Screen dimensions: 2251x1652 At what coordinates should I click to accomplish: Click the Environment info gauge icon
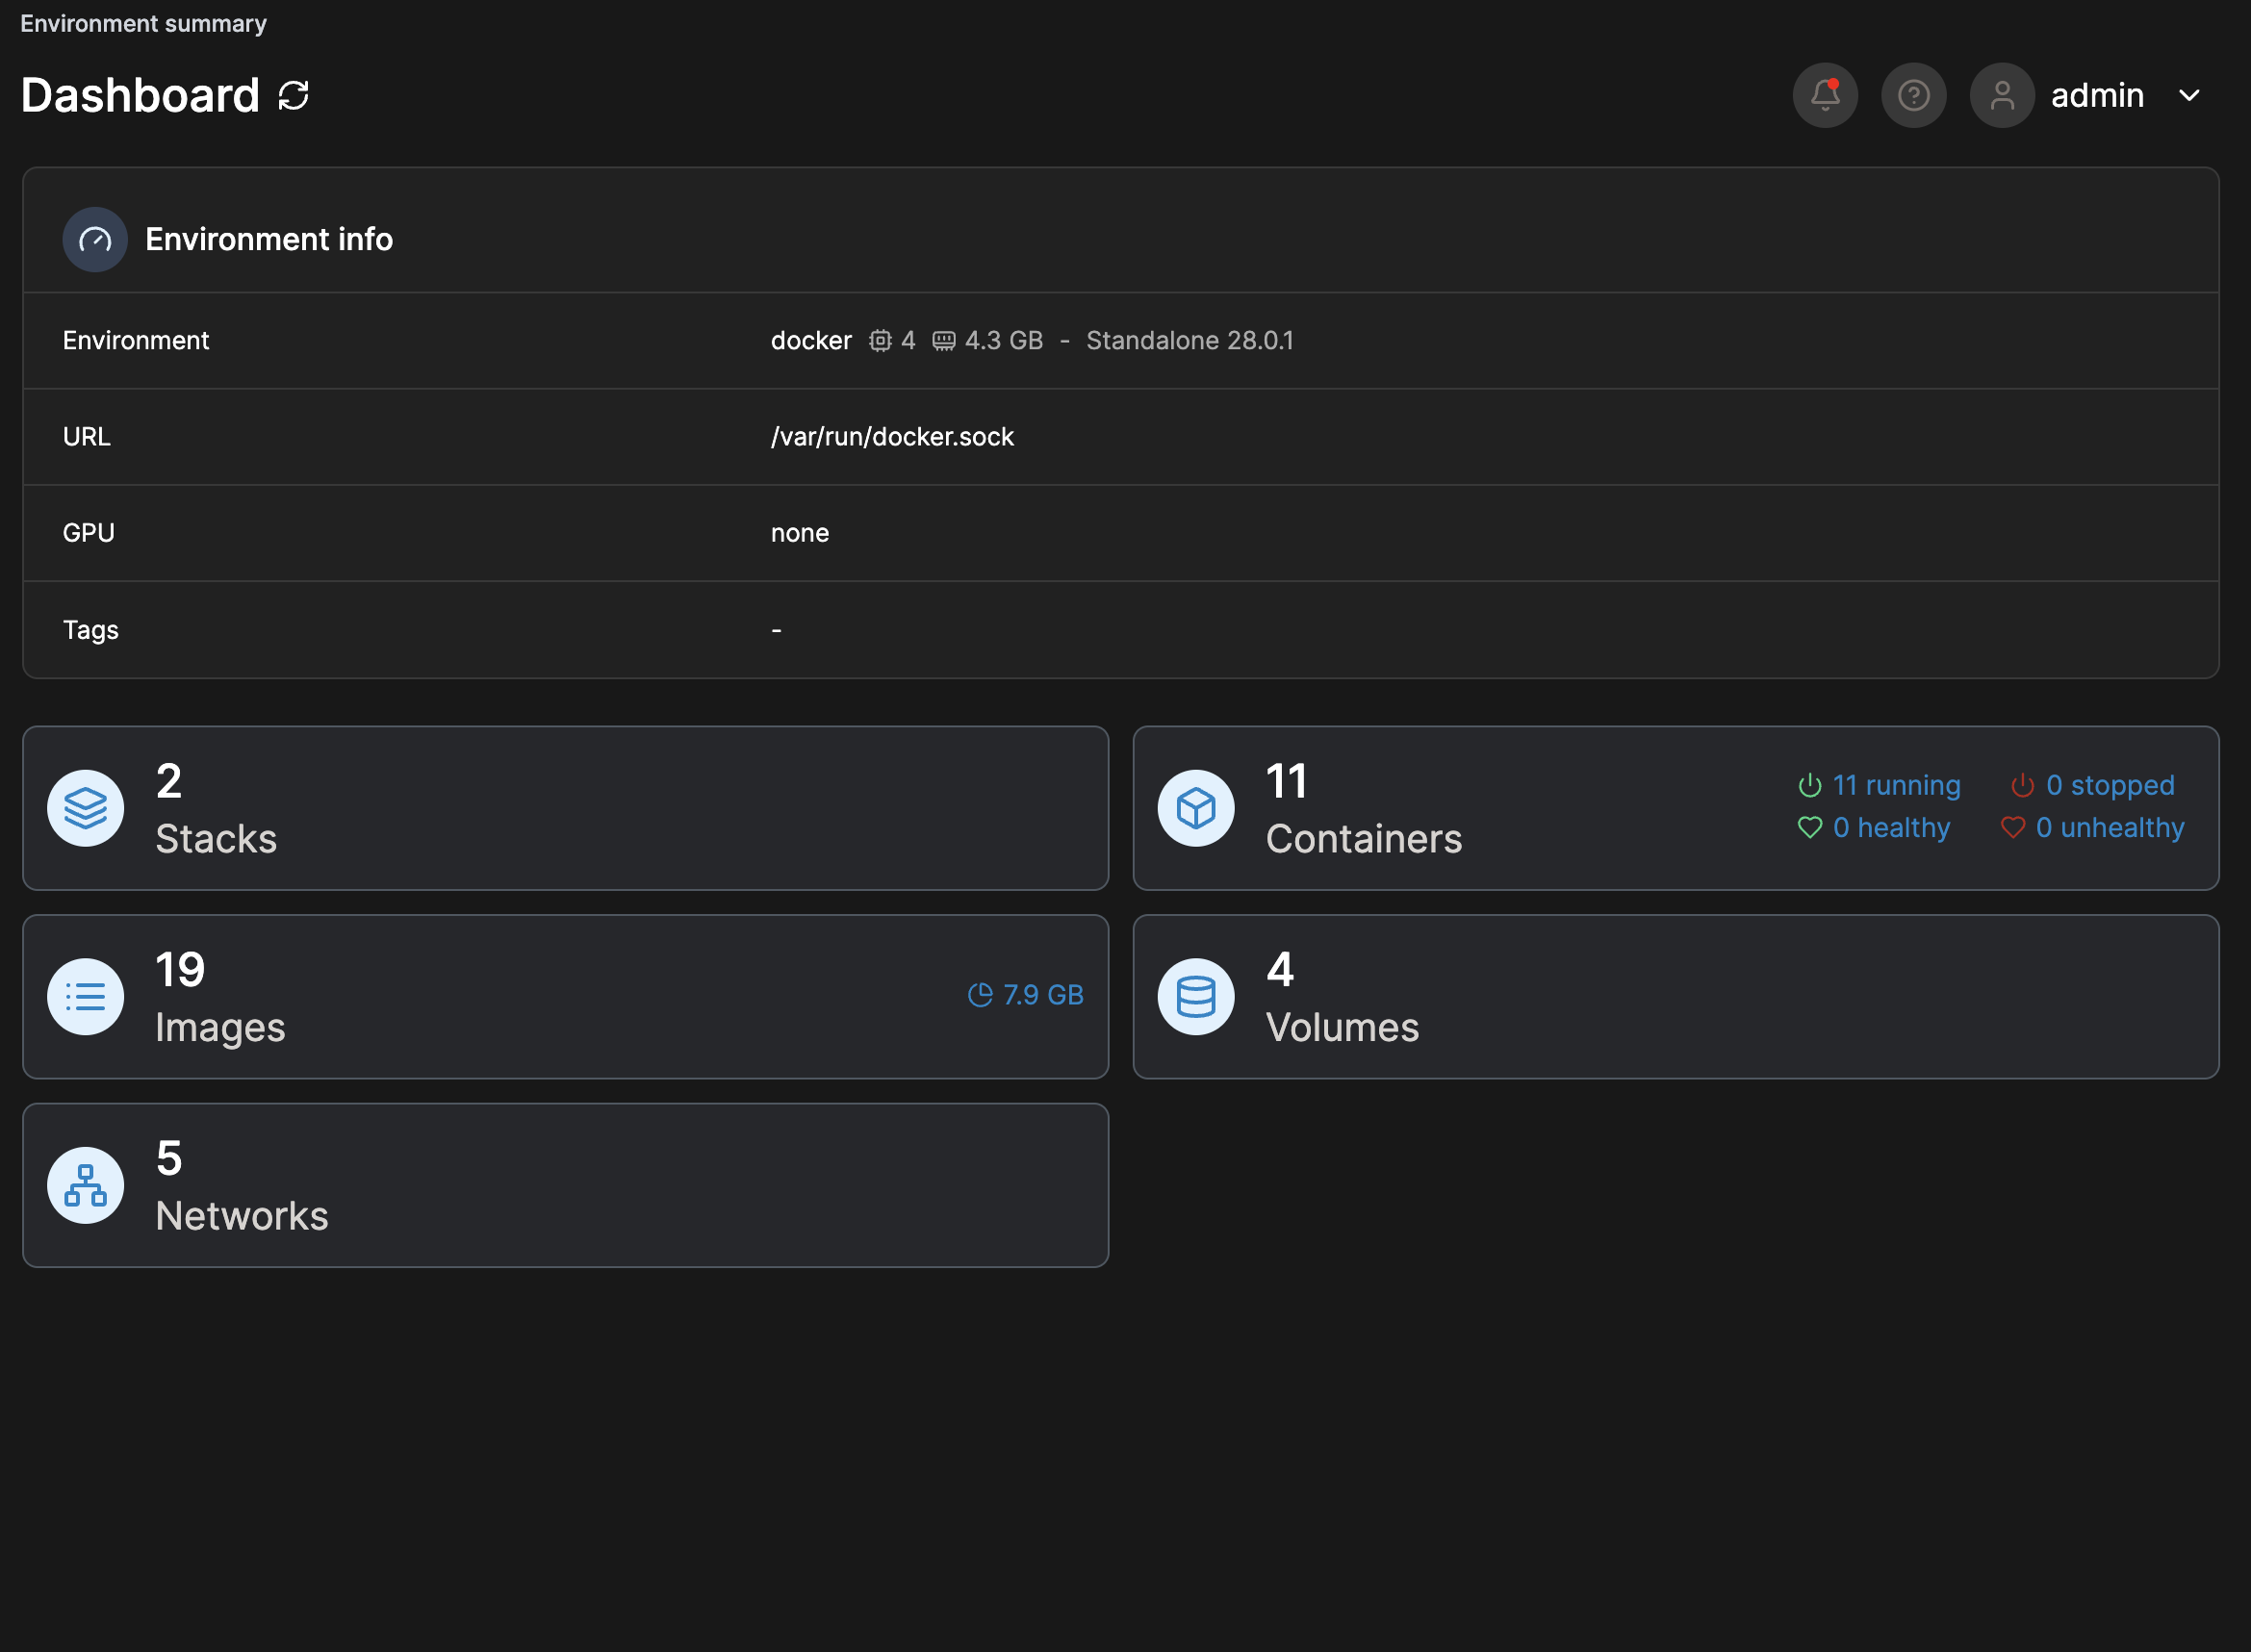point(95,240)
